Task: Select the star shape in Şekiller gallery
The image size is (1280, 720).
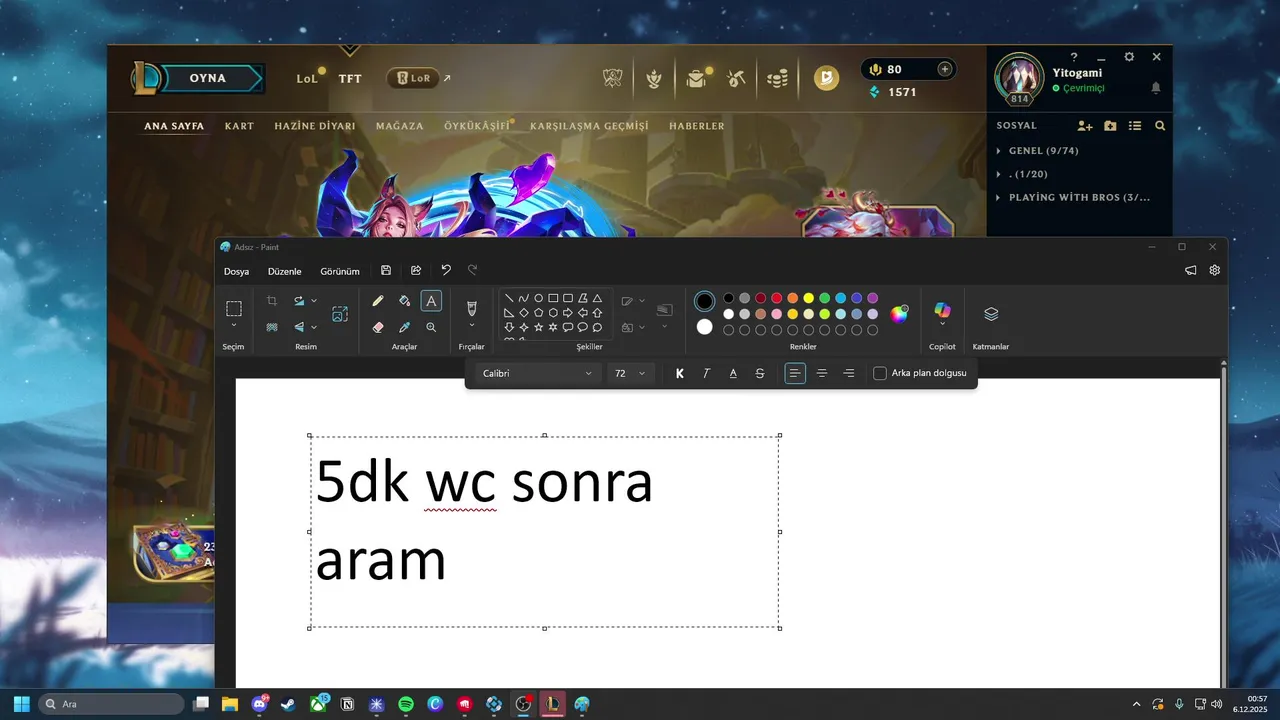Action: [538, 327]
